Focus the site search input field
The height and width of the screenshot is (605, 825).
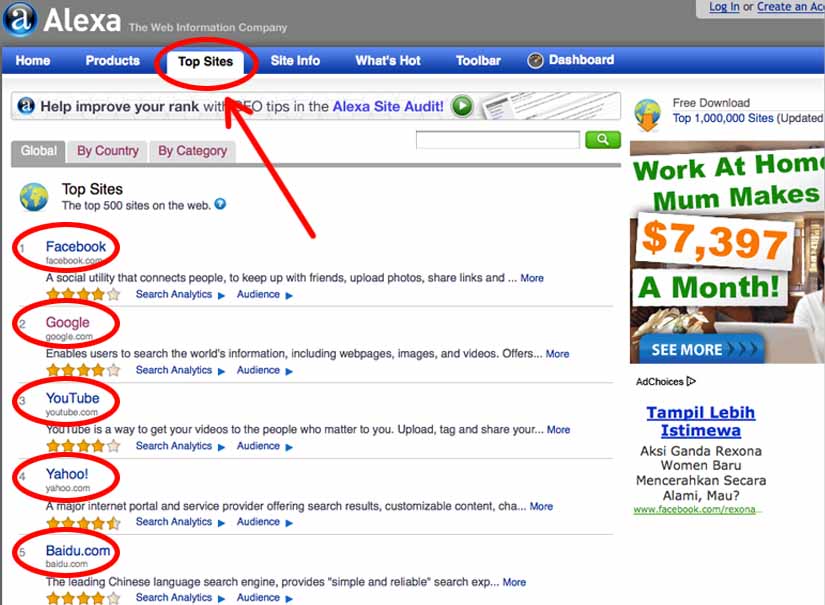[x=498, y=140]
